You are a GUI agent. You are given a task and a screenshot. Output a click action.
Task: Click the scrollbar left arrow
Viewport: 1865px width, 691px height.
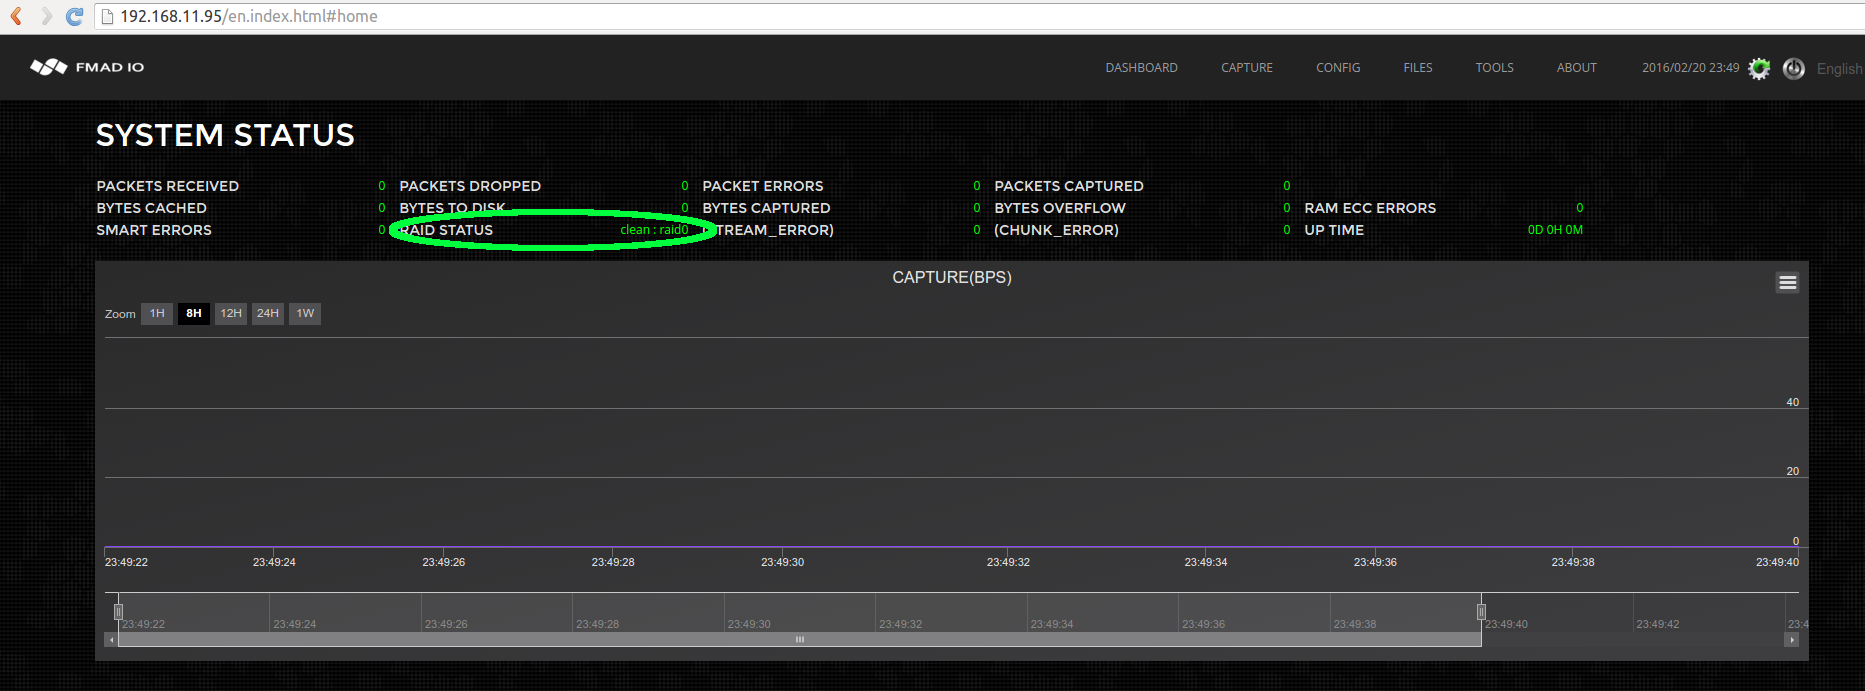111,639
